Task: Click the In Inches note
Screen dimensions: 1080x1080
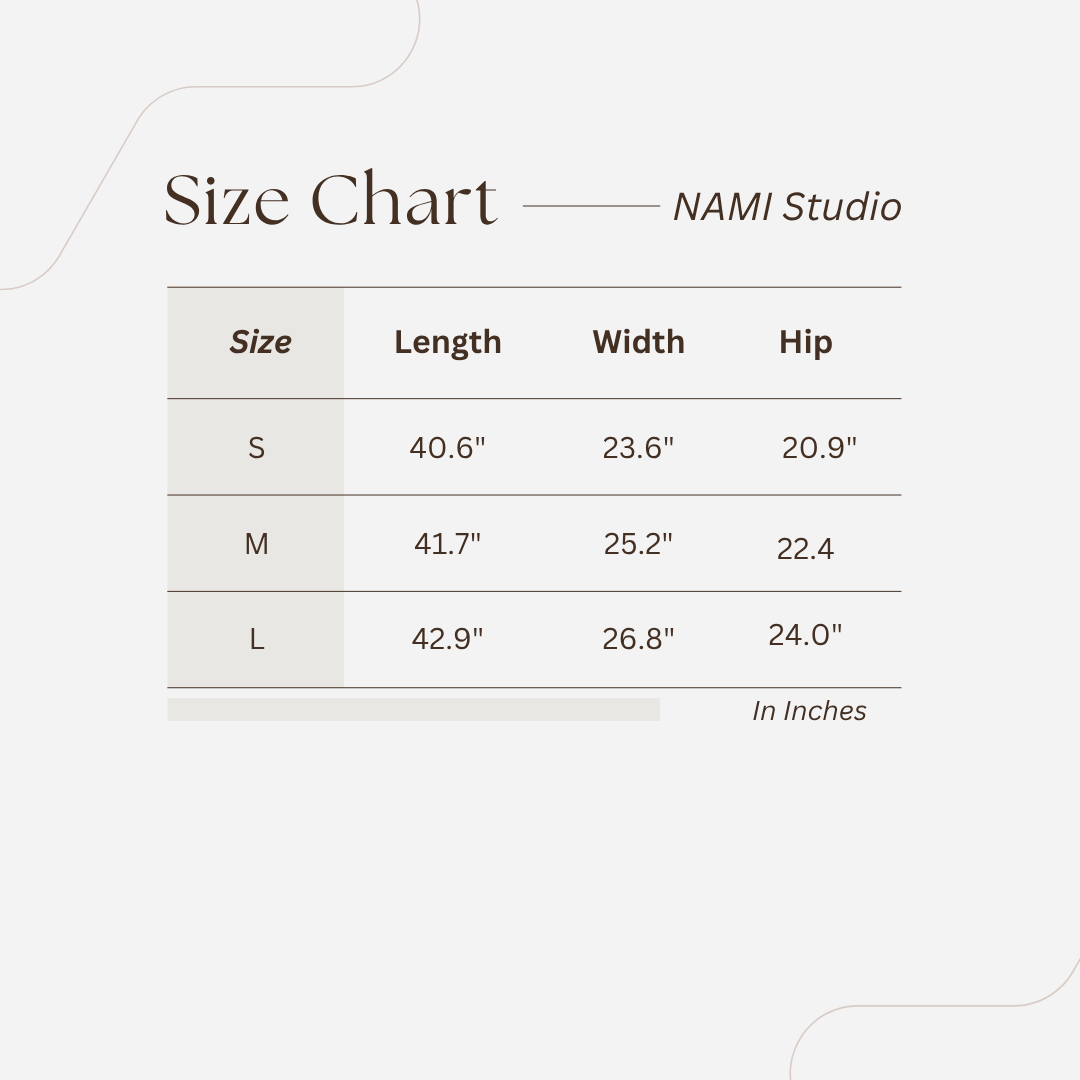Action: pyautogui.click(x=809, y=711)
